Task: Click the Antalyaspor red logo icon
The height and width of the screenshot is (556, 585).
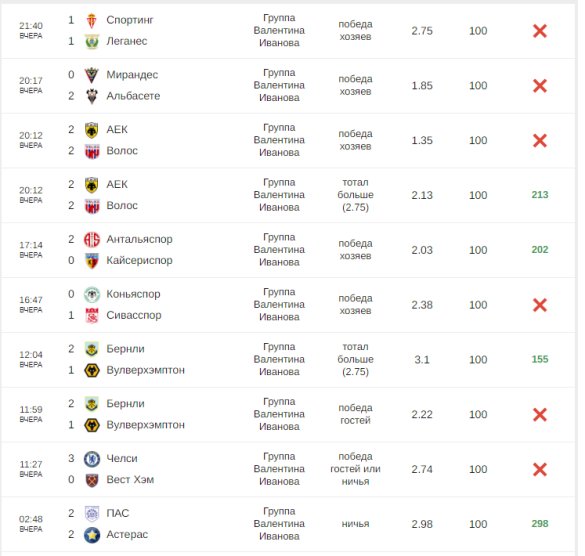Action: [92, 239]
